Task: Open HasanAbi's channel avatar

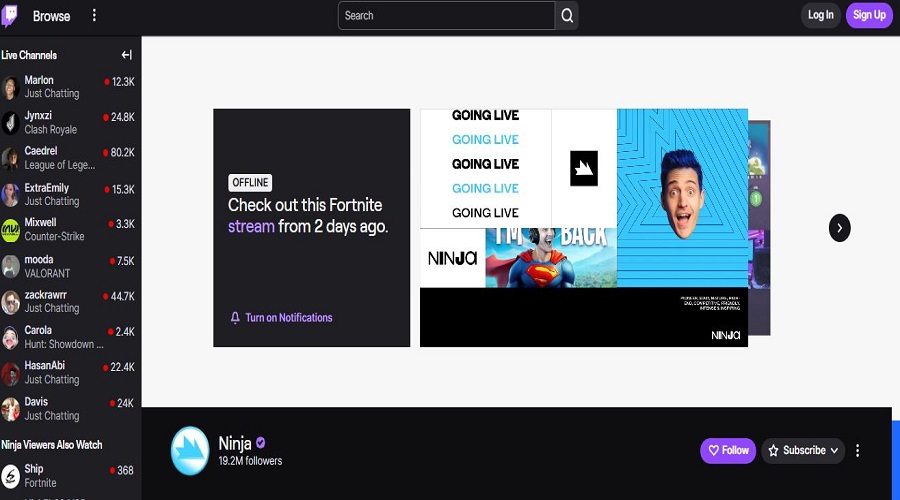Action: [10, 373]
